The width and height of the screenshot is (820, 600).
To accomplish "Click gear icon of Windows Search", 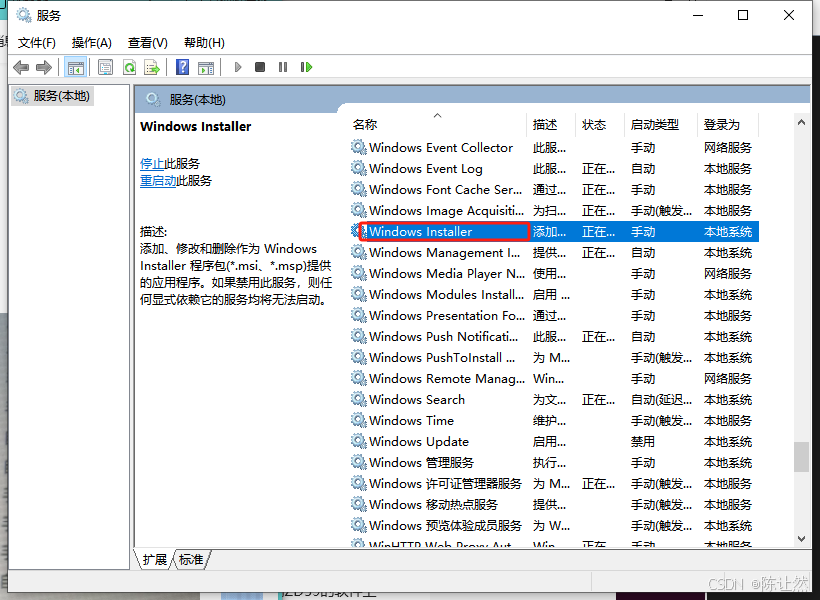I will click(358, 400).
